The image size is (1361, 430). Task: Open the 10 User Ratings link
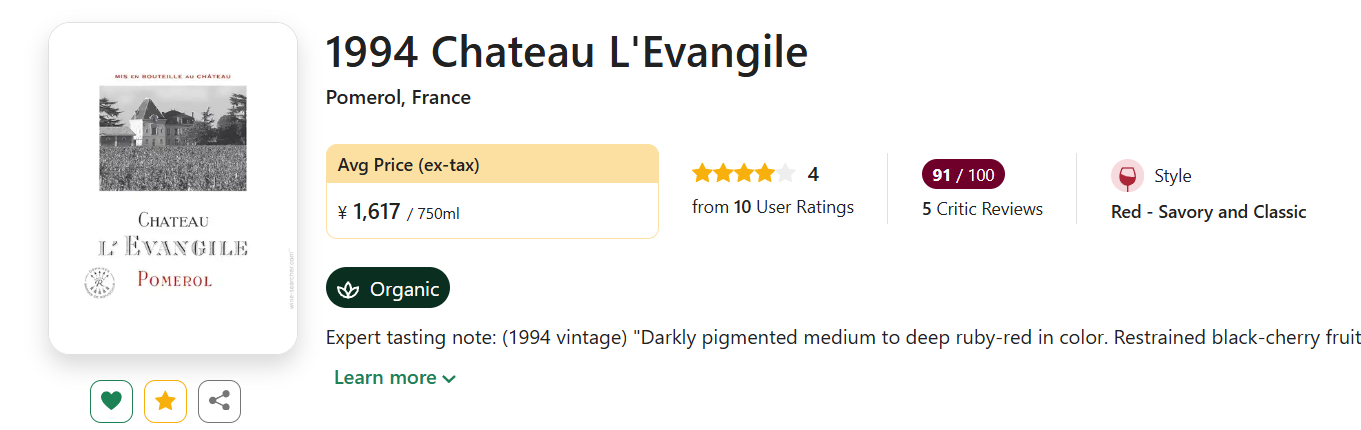click(773, 207)
